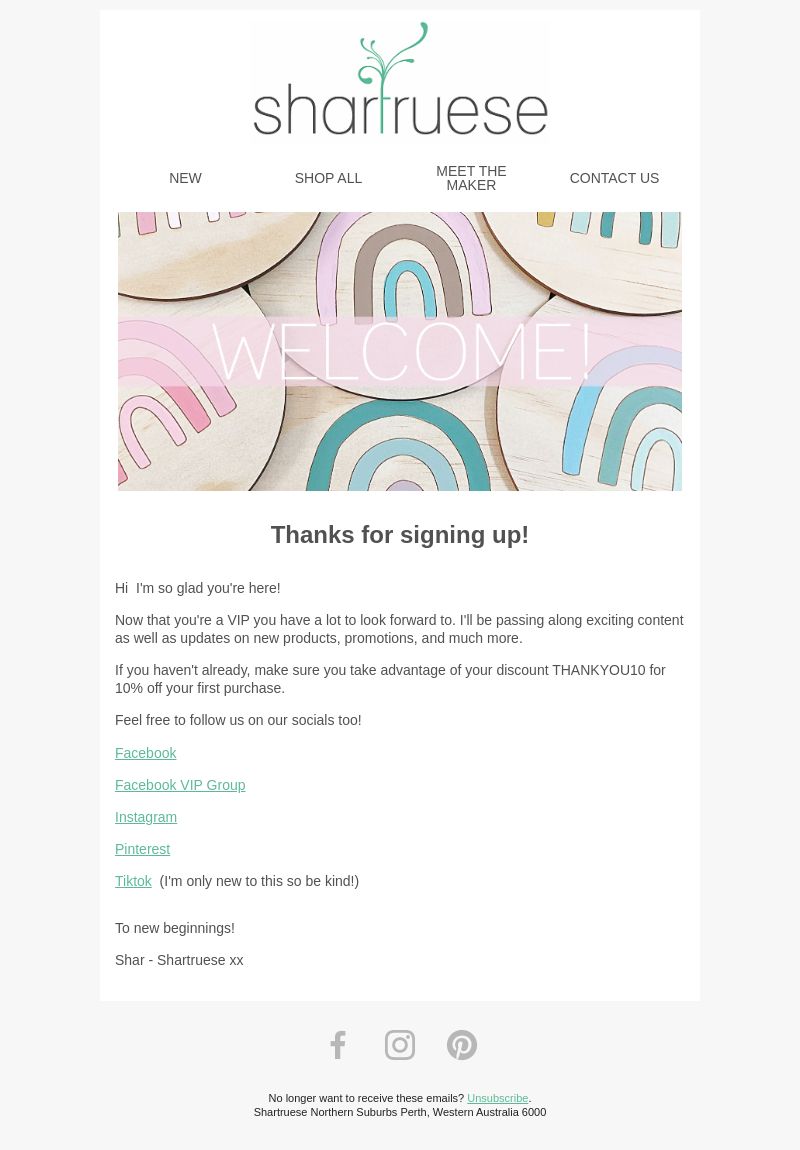800x1150 pixels.
Task: Go to CONTACT US
Action: pyautogui.click(x=614, y=178)
